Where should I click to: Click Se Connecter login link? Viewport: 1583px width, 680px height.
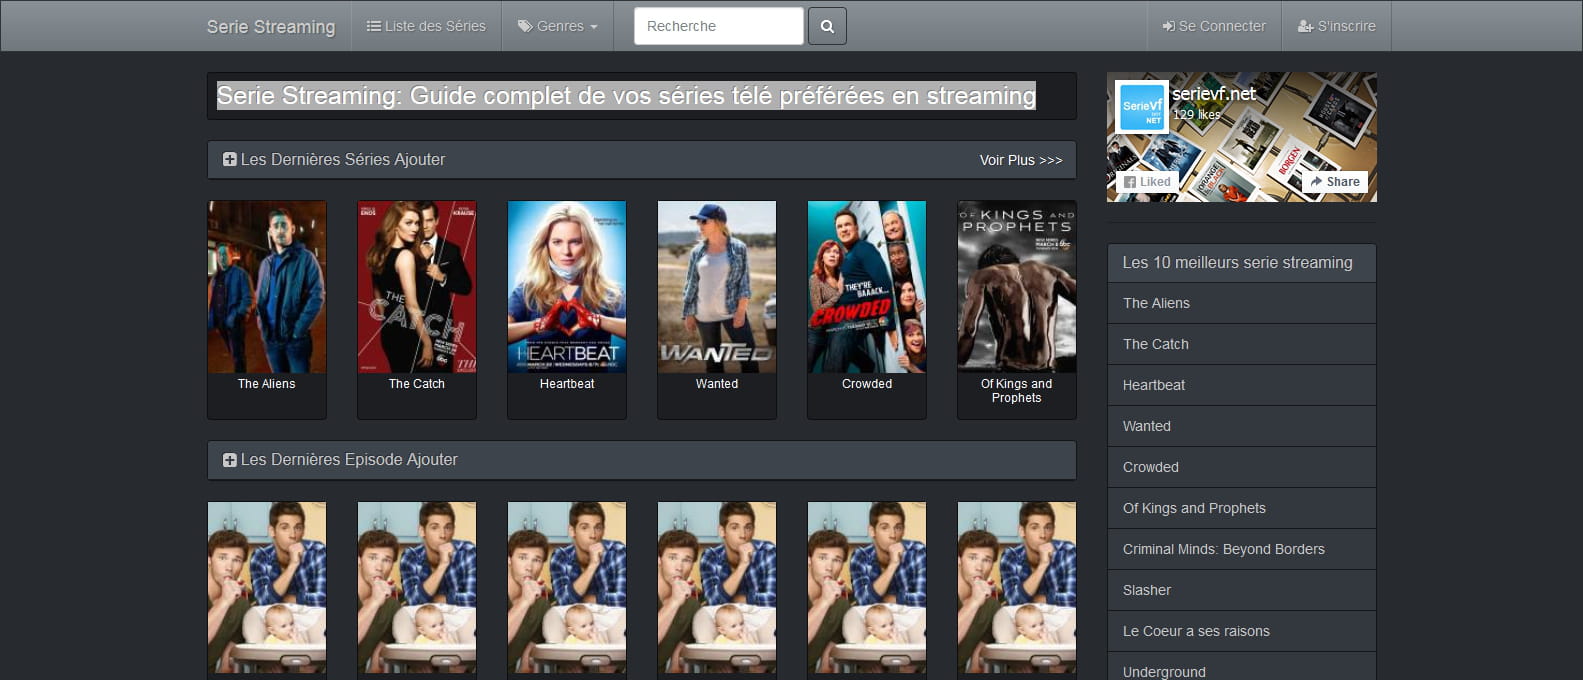[x=1214, y=26]
